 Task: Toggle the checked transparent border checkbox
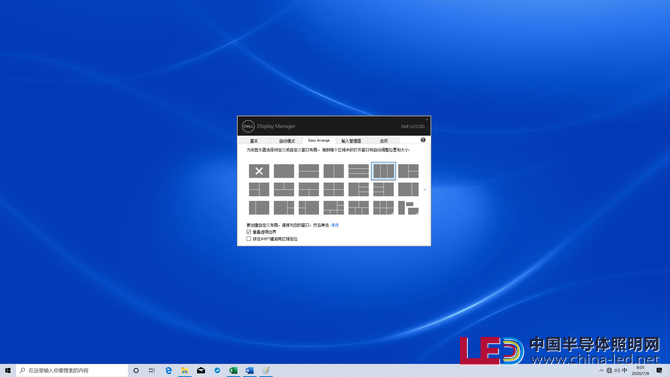tap(249, 232)
